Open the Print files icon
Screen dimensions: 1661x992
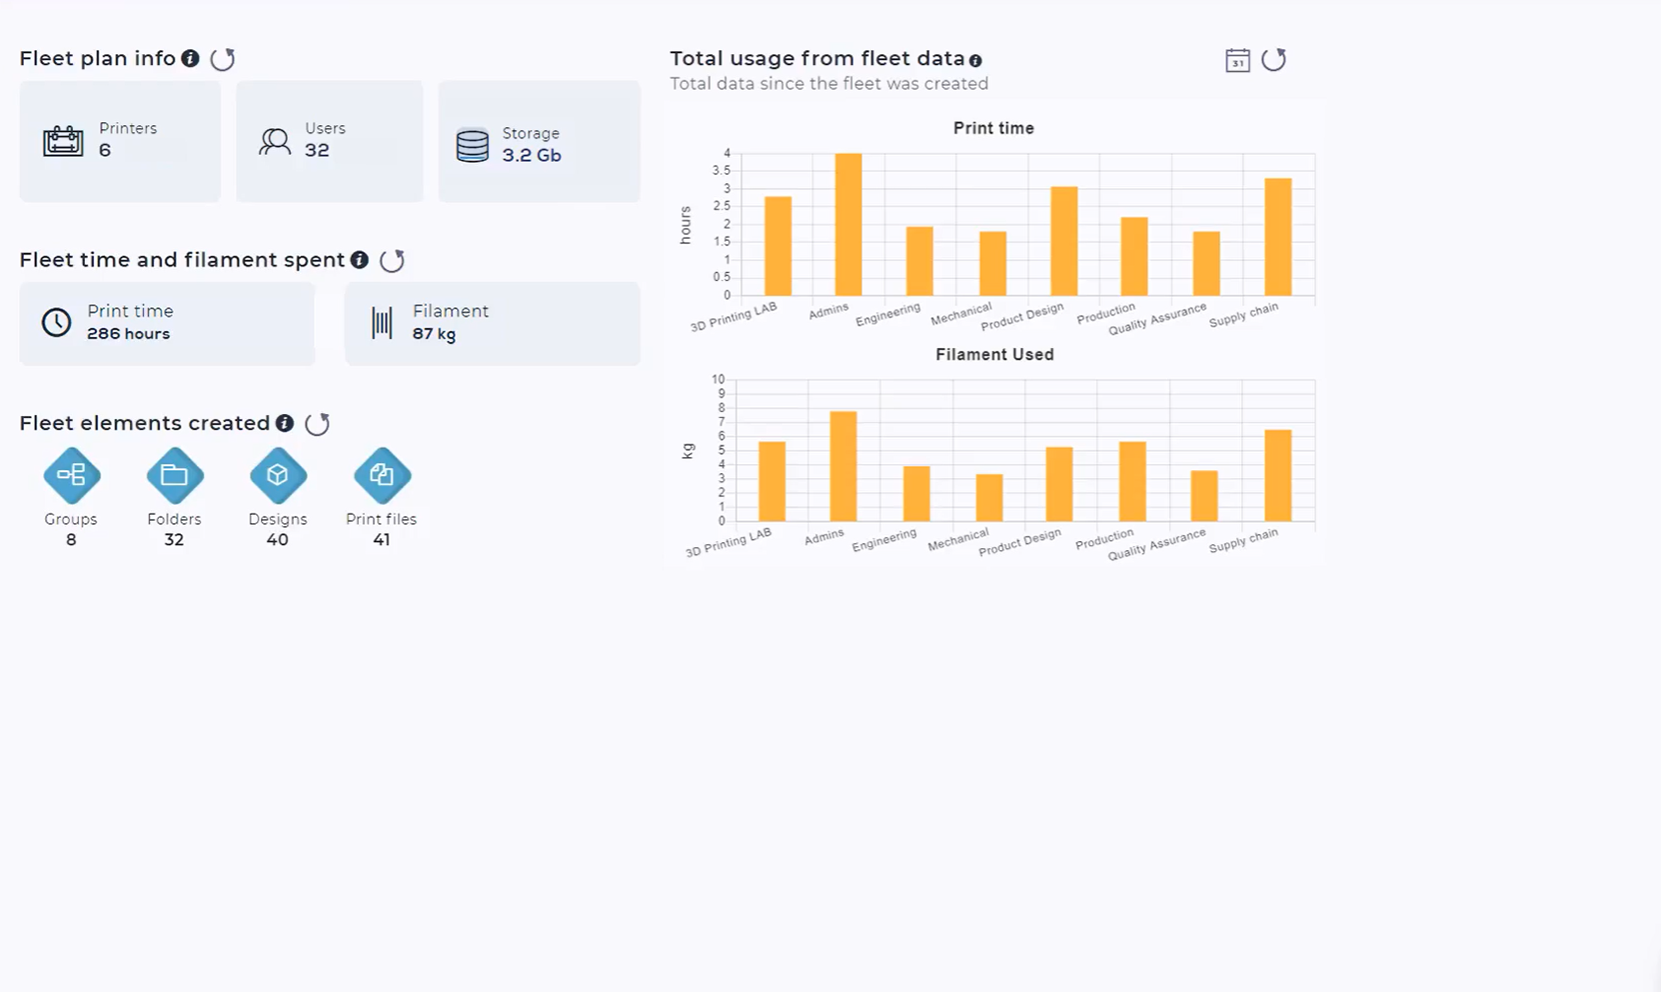(381, 475)
